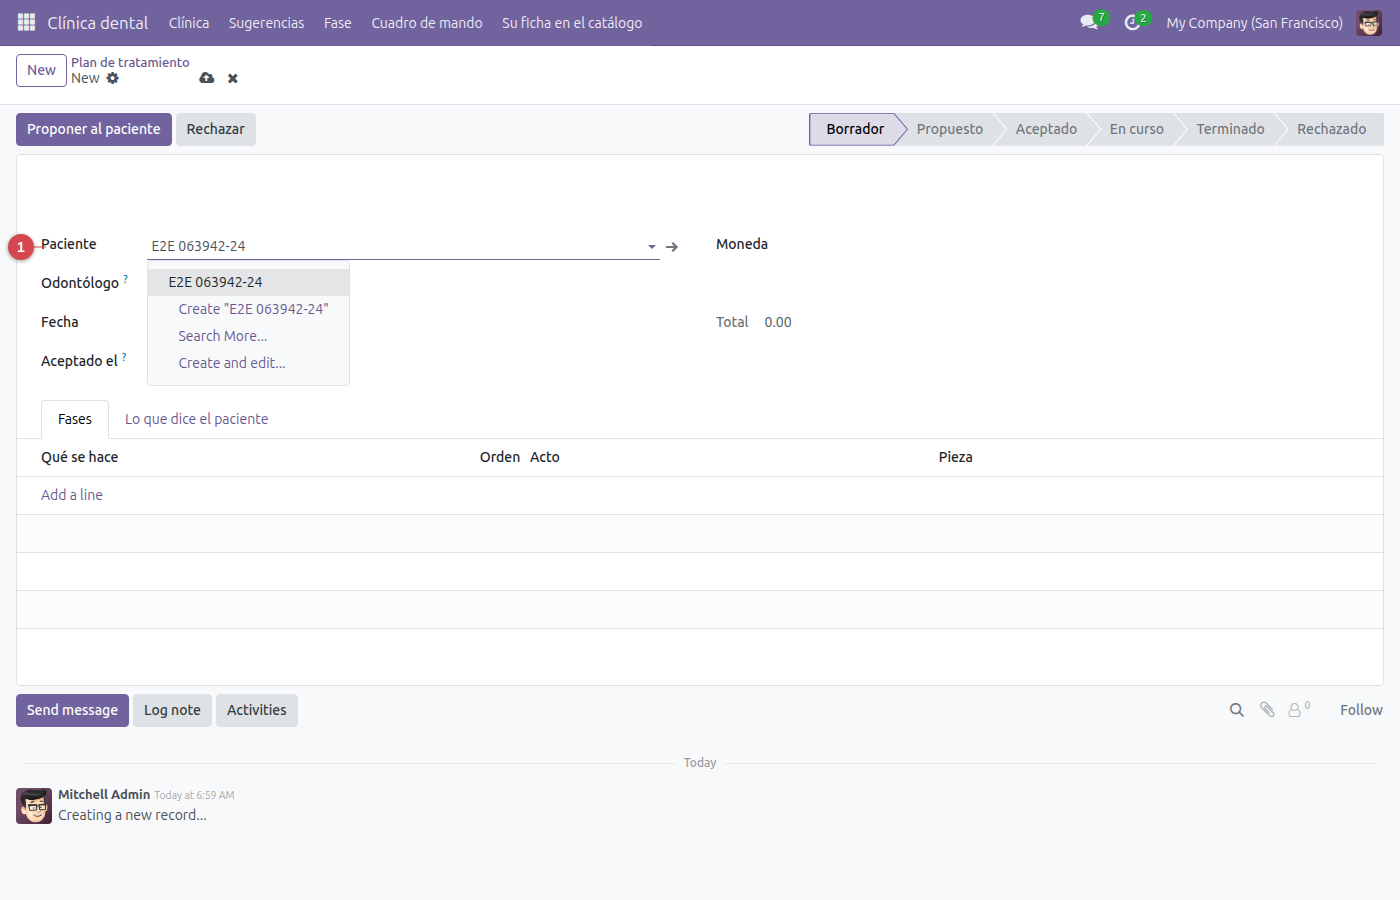Click Proponer al paciente button
The image size is (1400, 900).
[94, 129]
